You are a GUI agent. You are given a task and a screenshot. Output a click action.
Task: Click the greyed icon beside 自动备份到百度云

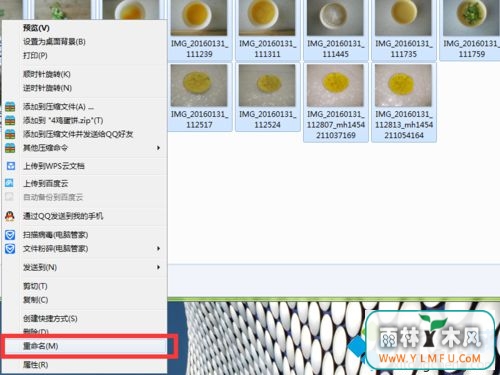tap(9, 197)
